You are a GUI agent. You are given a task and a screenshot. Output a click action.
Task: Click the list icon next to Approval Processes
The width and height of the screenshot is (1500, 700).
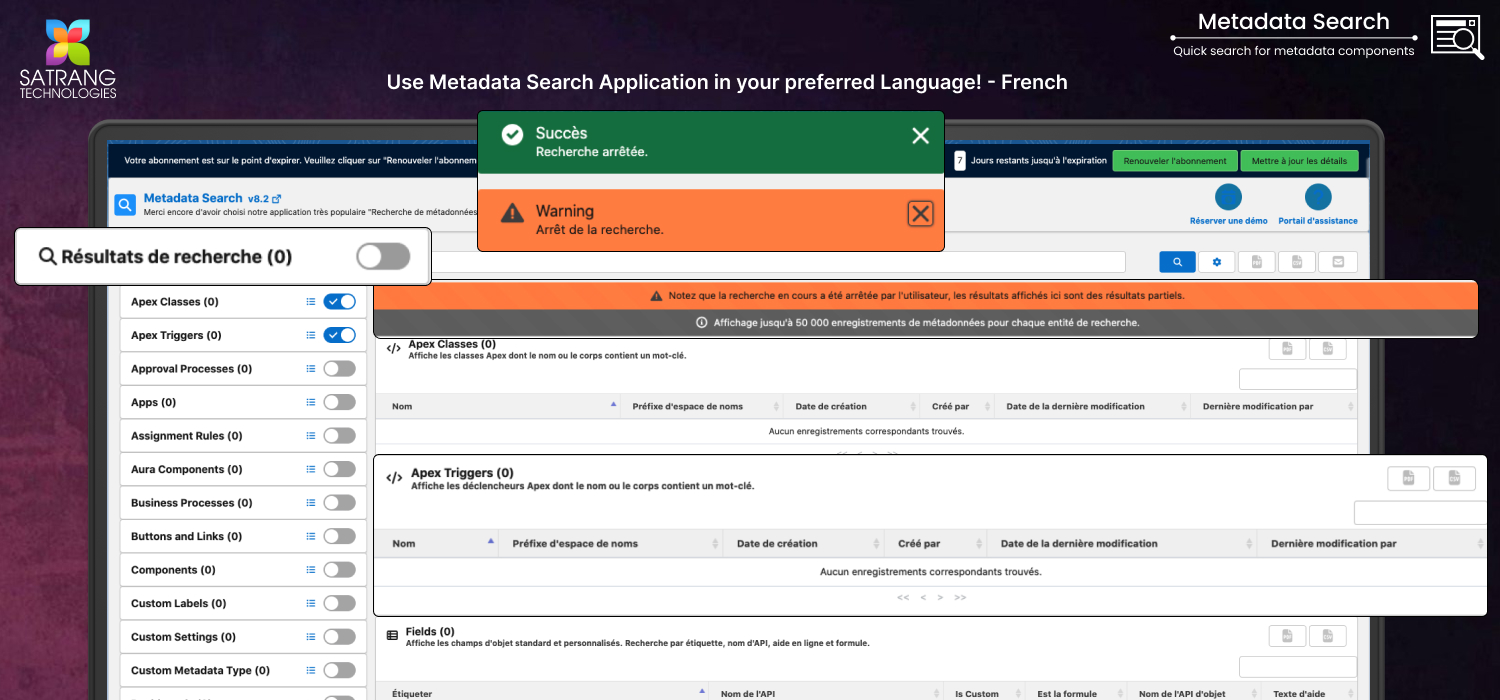click(x=311, y=369)
